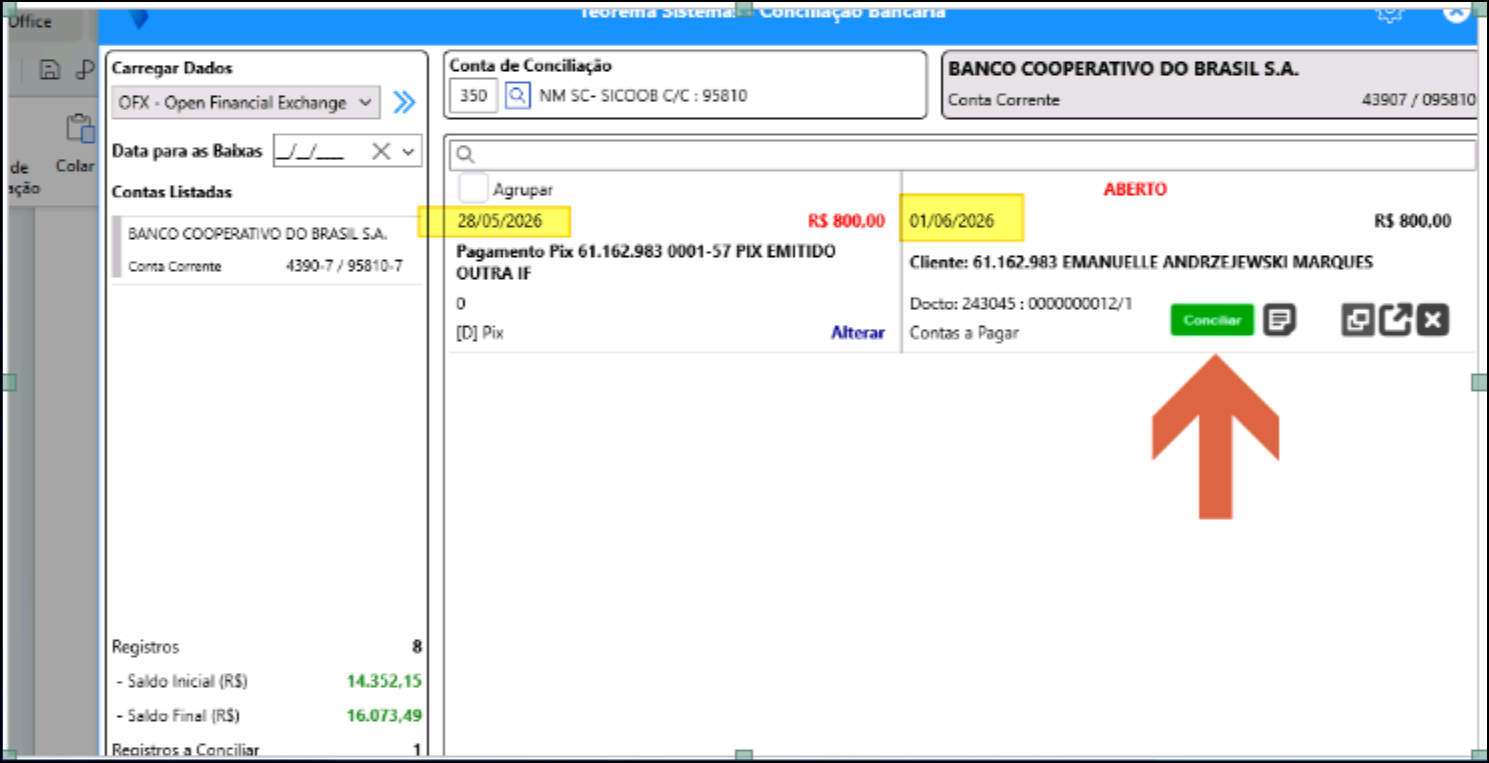Clear the Data para as Baixas date
The image size is (1489, 763).
[380, 151]
